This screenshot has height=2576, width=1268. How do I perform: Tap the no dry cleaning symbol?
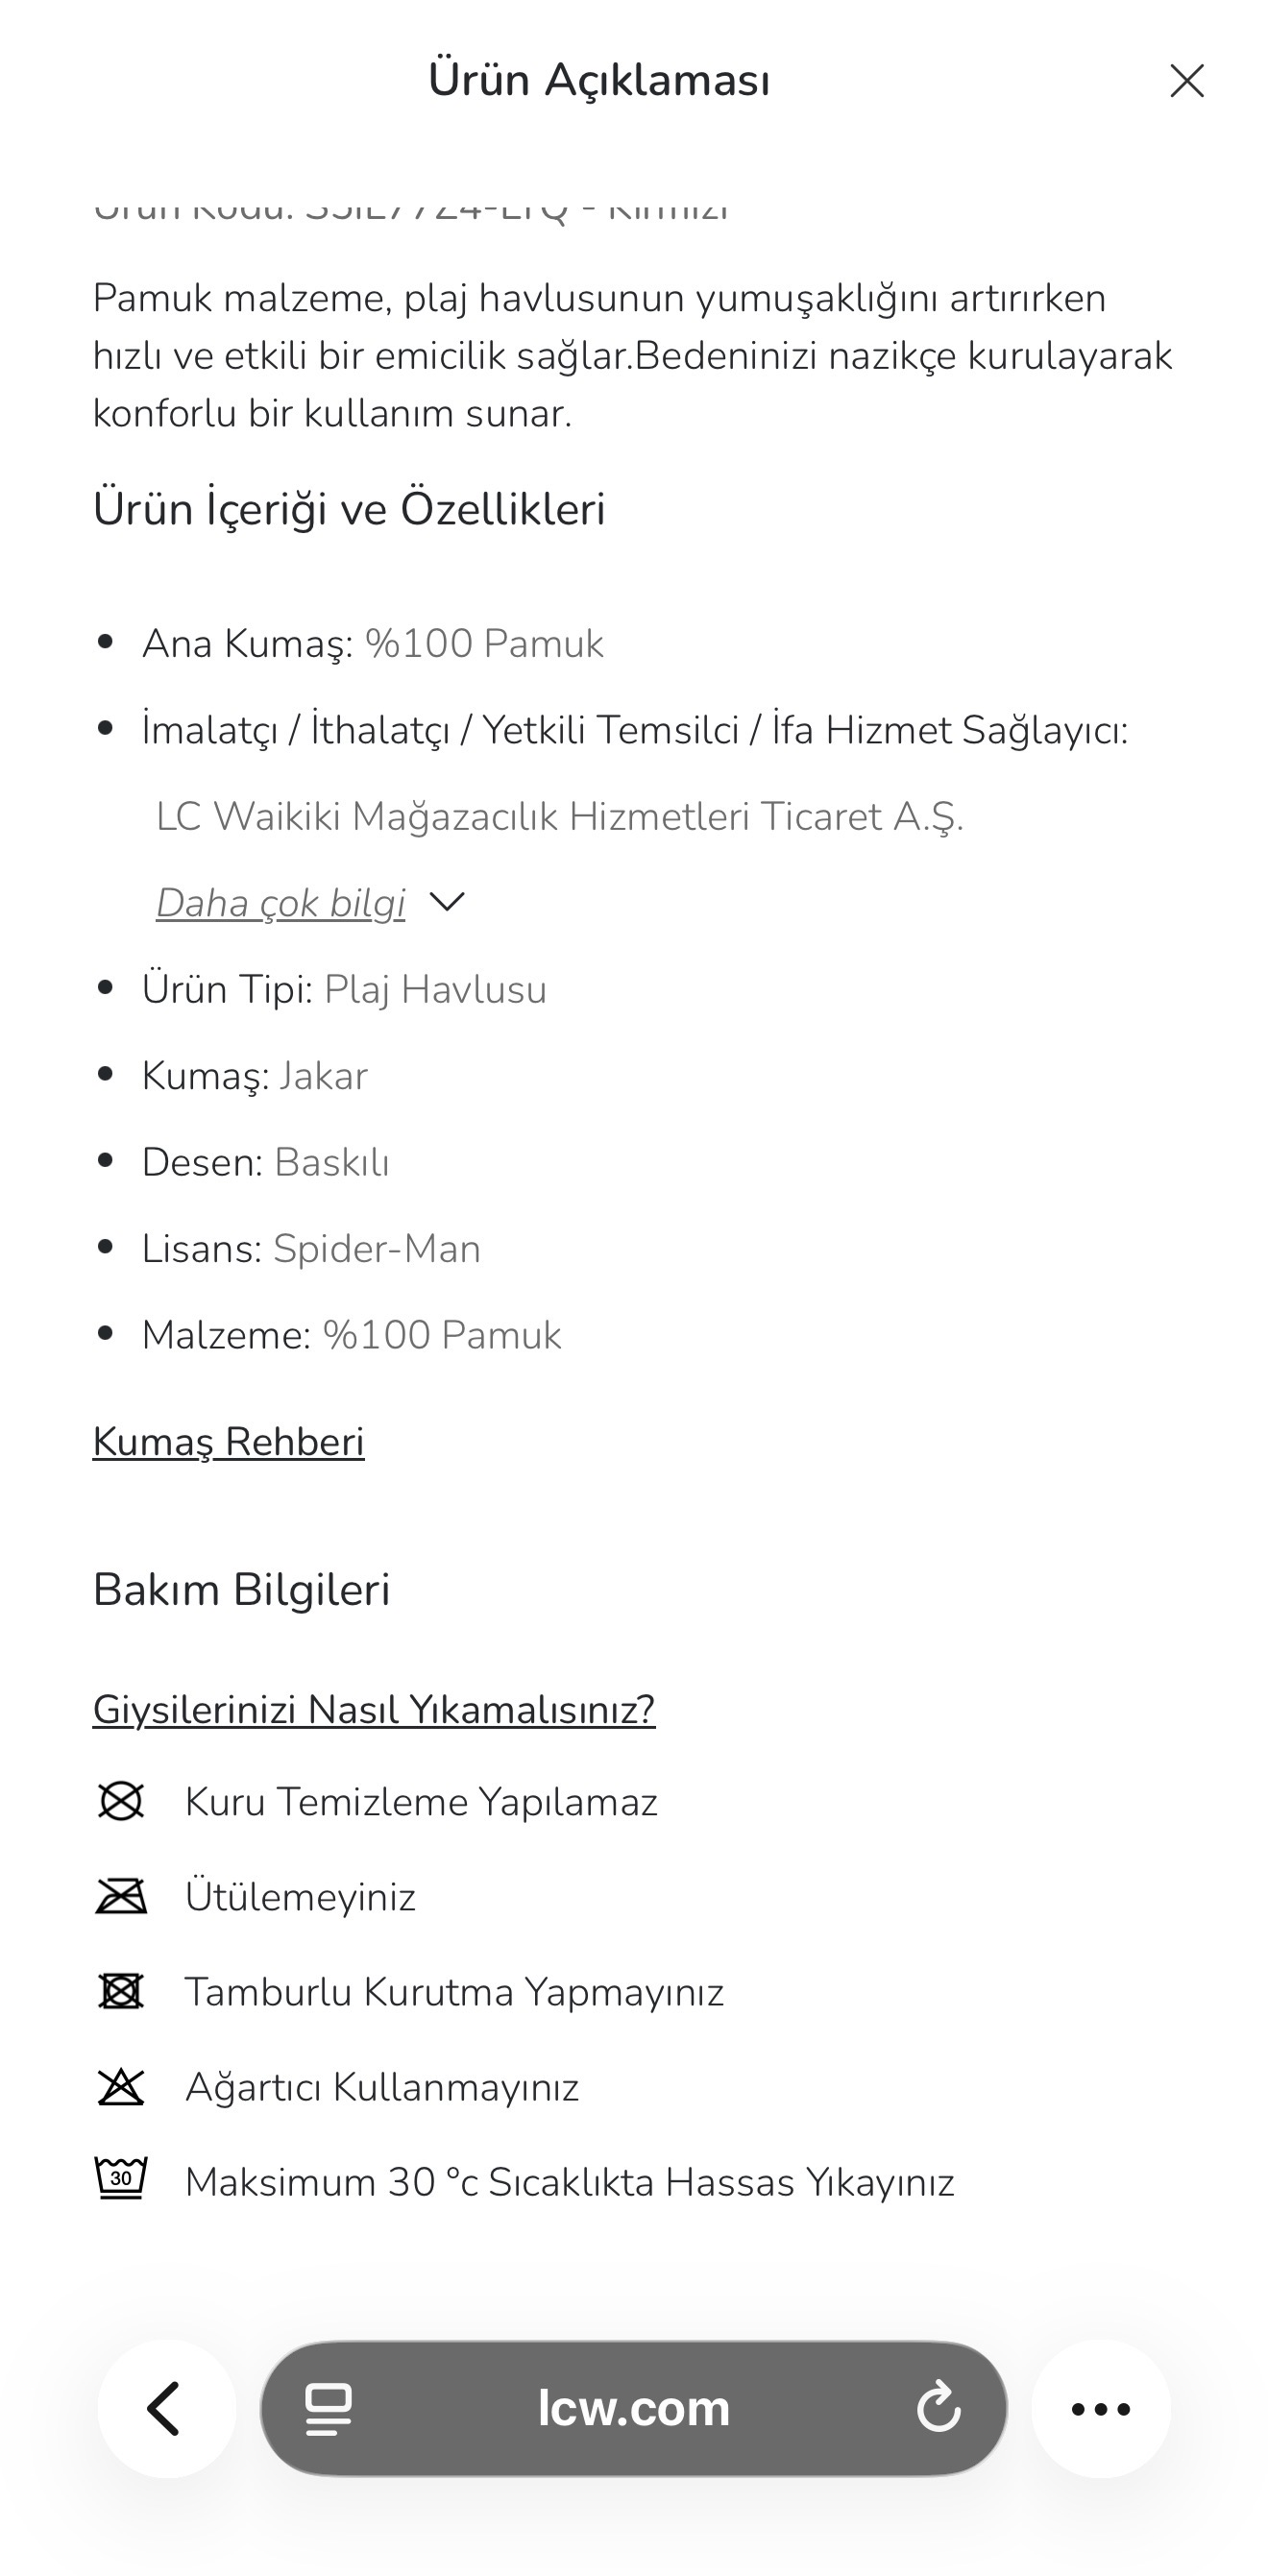pos(121,1802)
